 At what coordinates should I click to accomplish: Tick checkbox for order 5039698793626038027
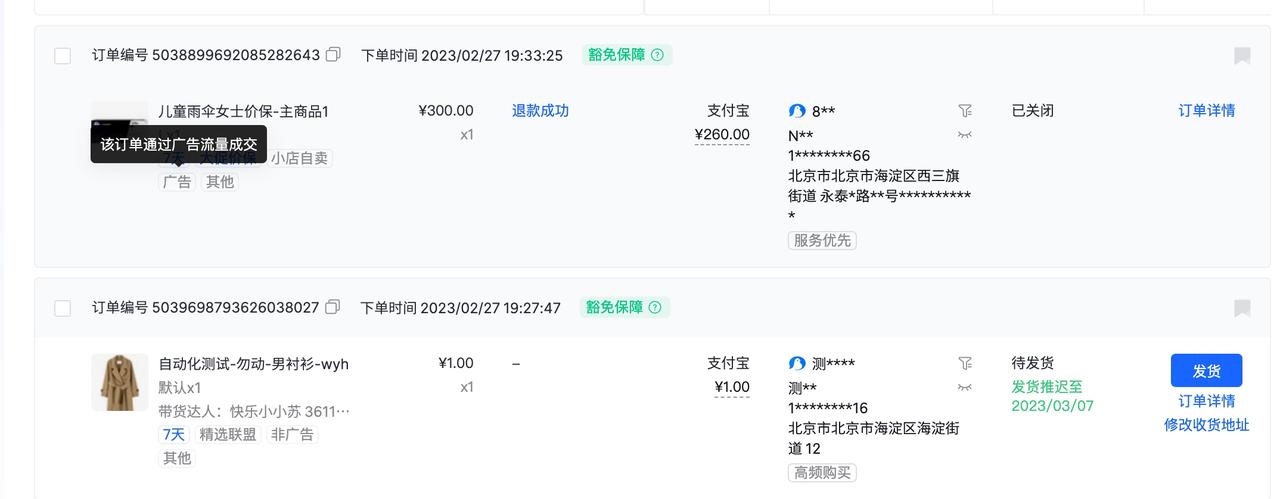[x=62, y=308]
